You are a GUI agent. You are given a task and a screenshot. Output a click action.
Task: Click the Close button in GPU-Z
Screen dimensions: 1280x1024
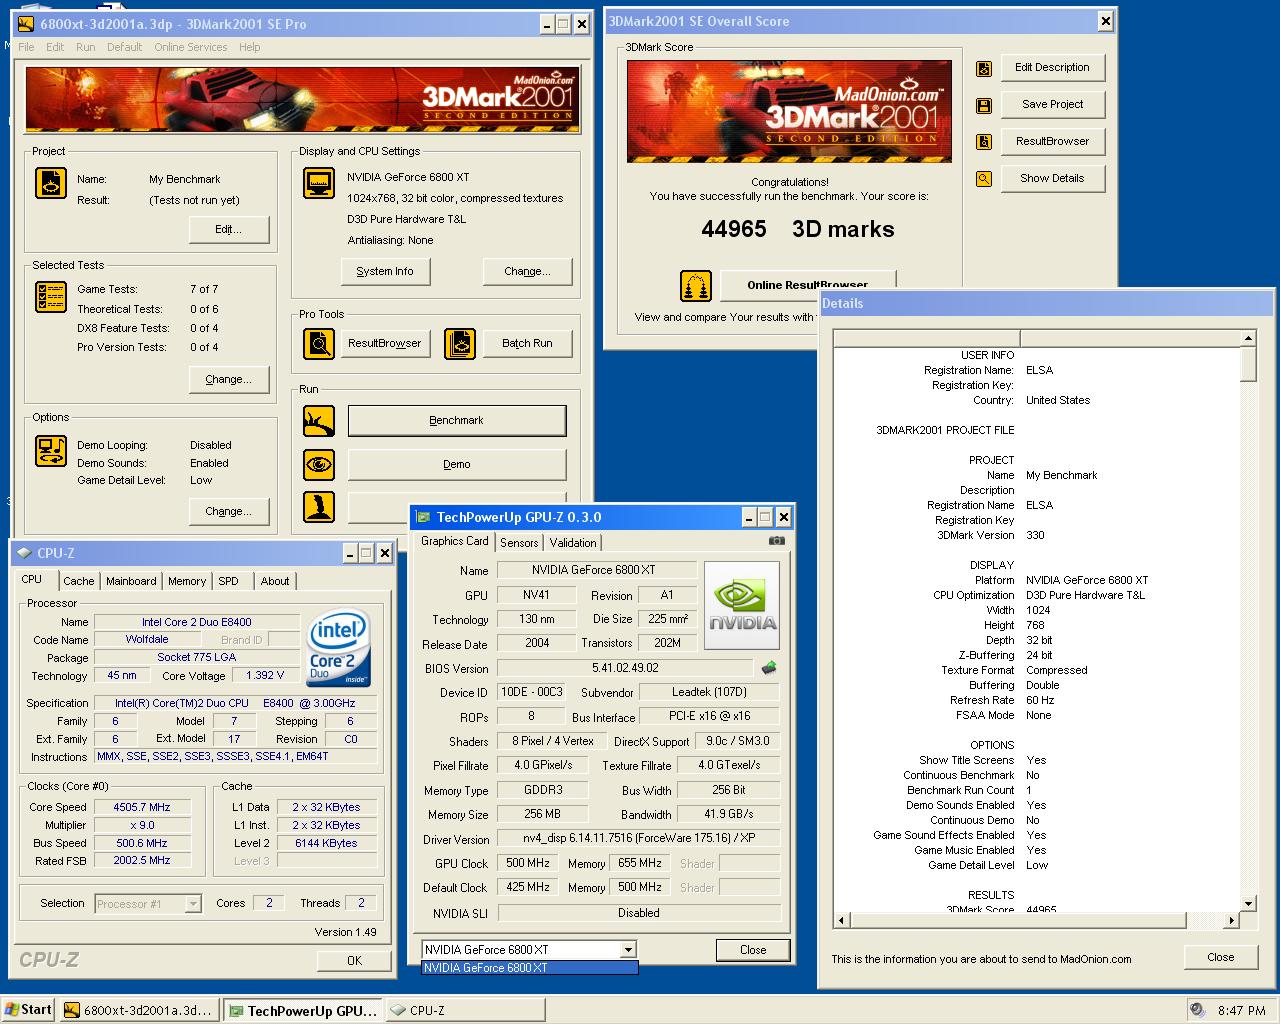point(753,951)
